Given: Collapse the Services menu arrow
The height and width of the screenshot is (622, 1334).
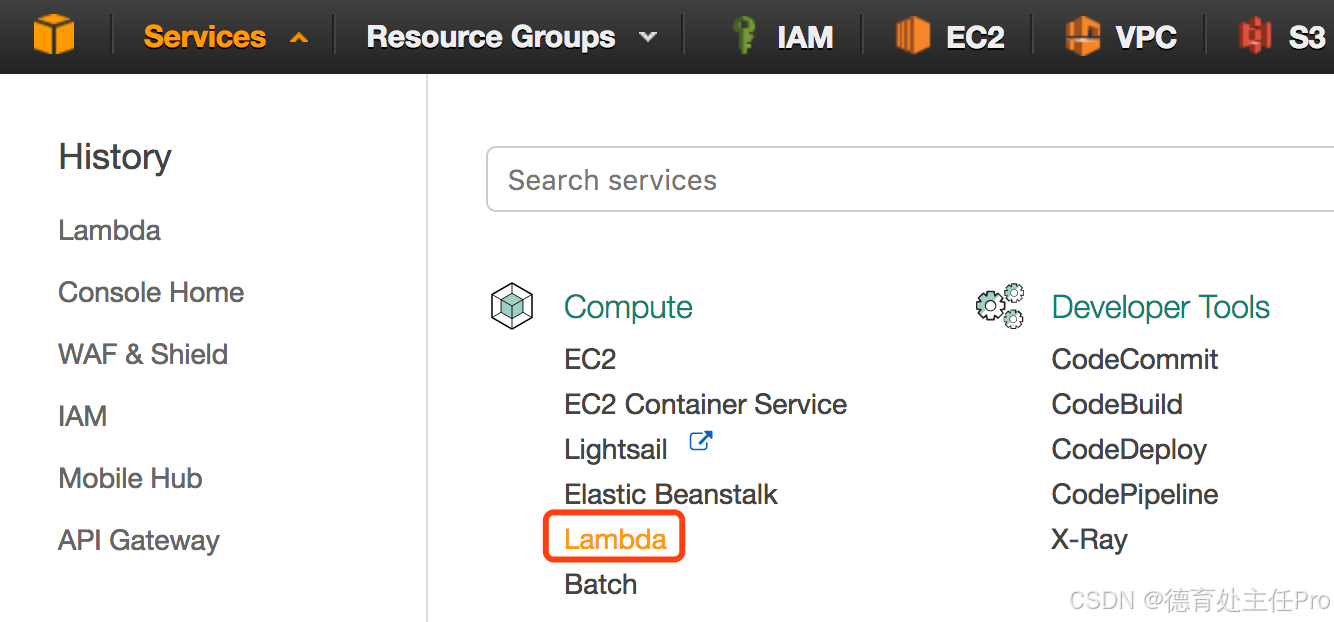Looking at the screenshot, I should [x=298, y=38].
